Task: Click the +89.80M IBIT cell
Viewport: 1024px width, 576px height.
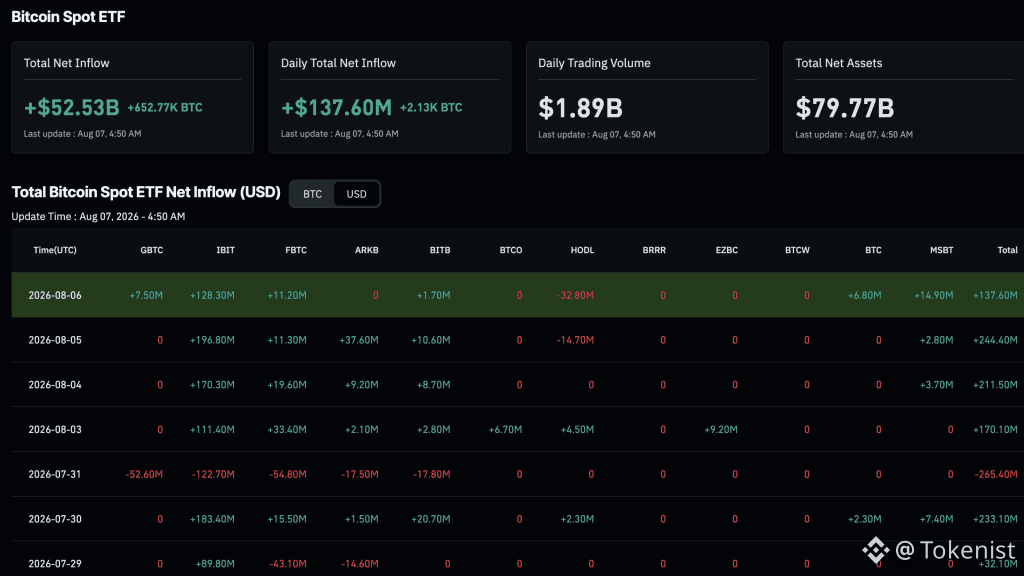Action: [x=215, y=564]
